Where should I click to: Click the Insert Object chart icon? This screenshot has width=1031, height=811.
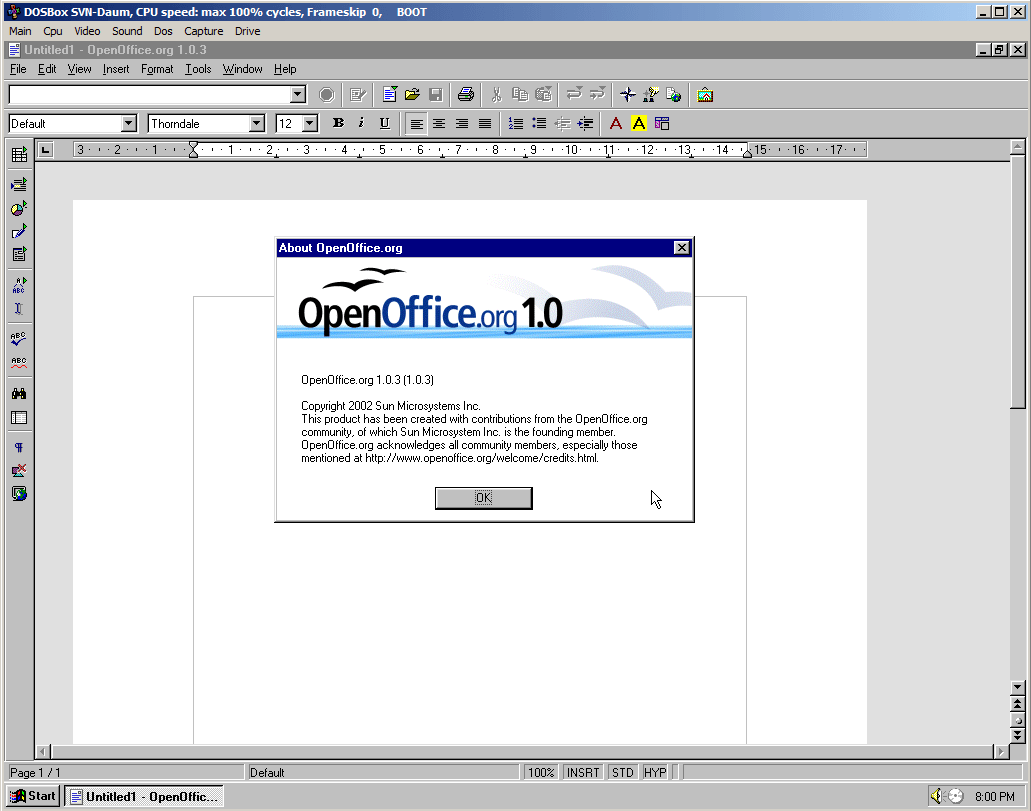[19, 209]
